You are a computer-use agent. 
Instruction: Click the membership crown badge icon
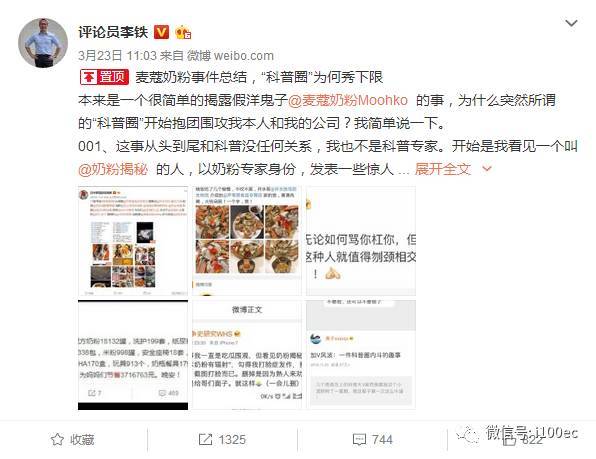point(183,33)
